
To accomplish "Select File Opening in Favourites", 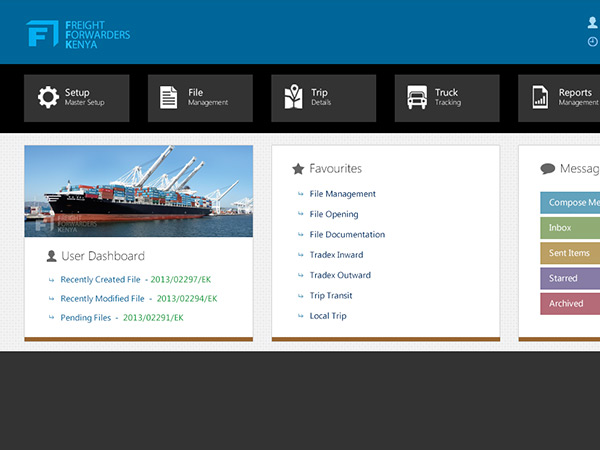I will coord(334,214).
